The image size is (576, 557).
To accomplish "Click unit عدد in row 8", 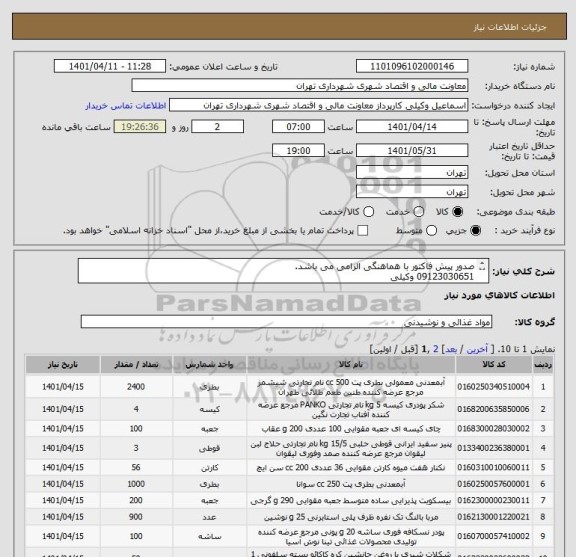I will [x=209, y=517].
